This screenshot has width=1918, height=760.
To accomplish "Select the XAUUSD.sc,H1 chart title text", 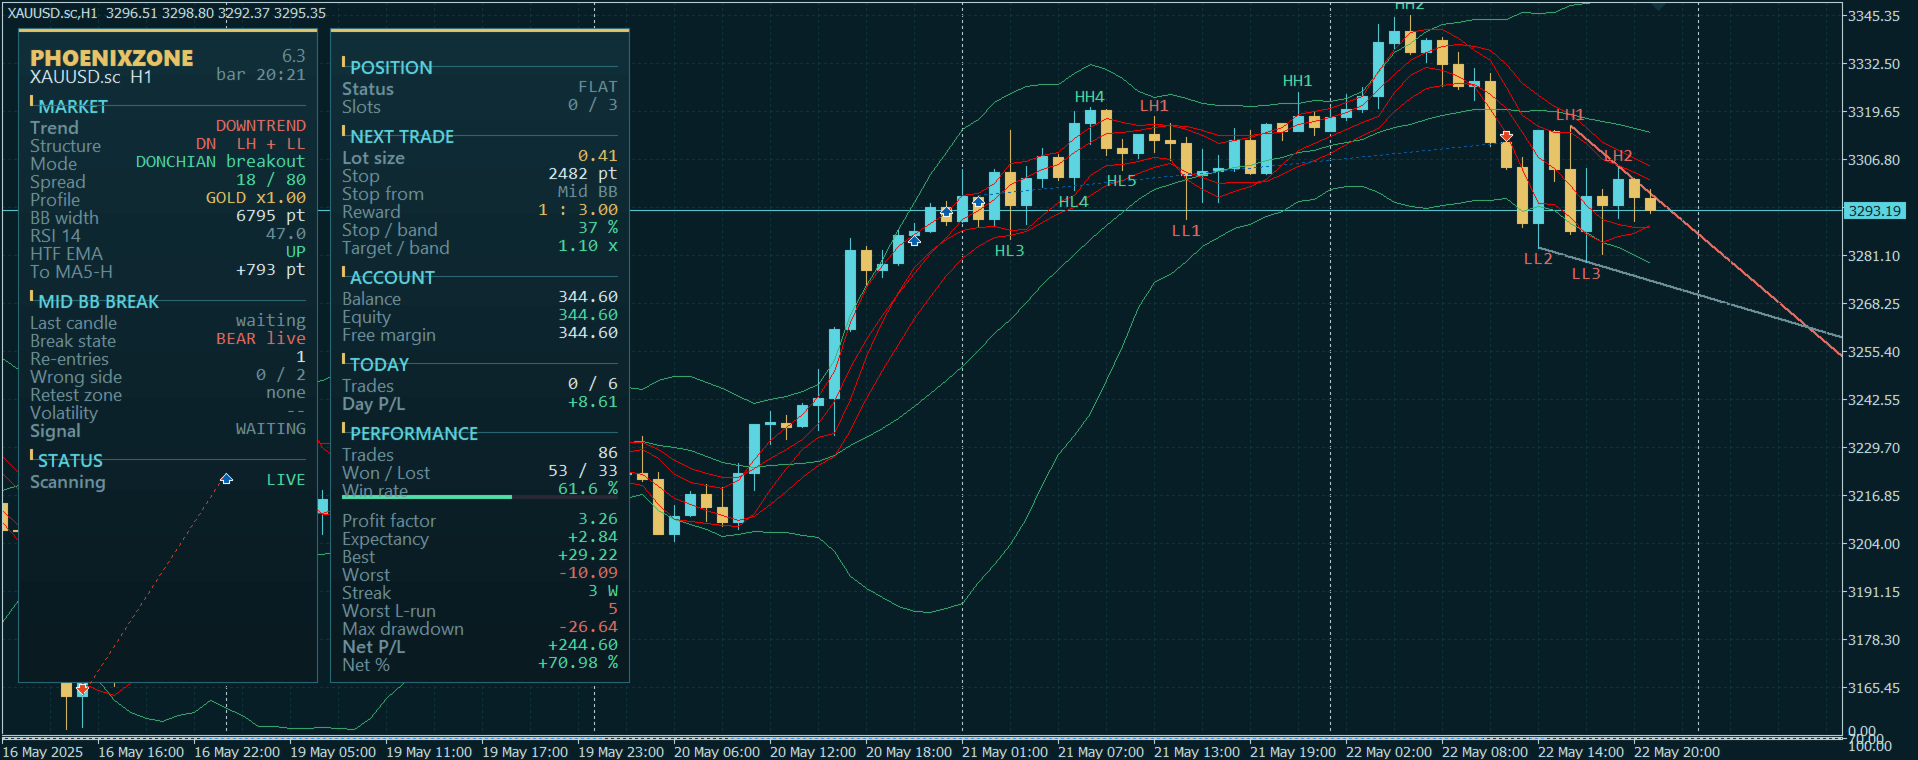I will tap(53, 13).
